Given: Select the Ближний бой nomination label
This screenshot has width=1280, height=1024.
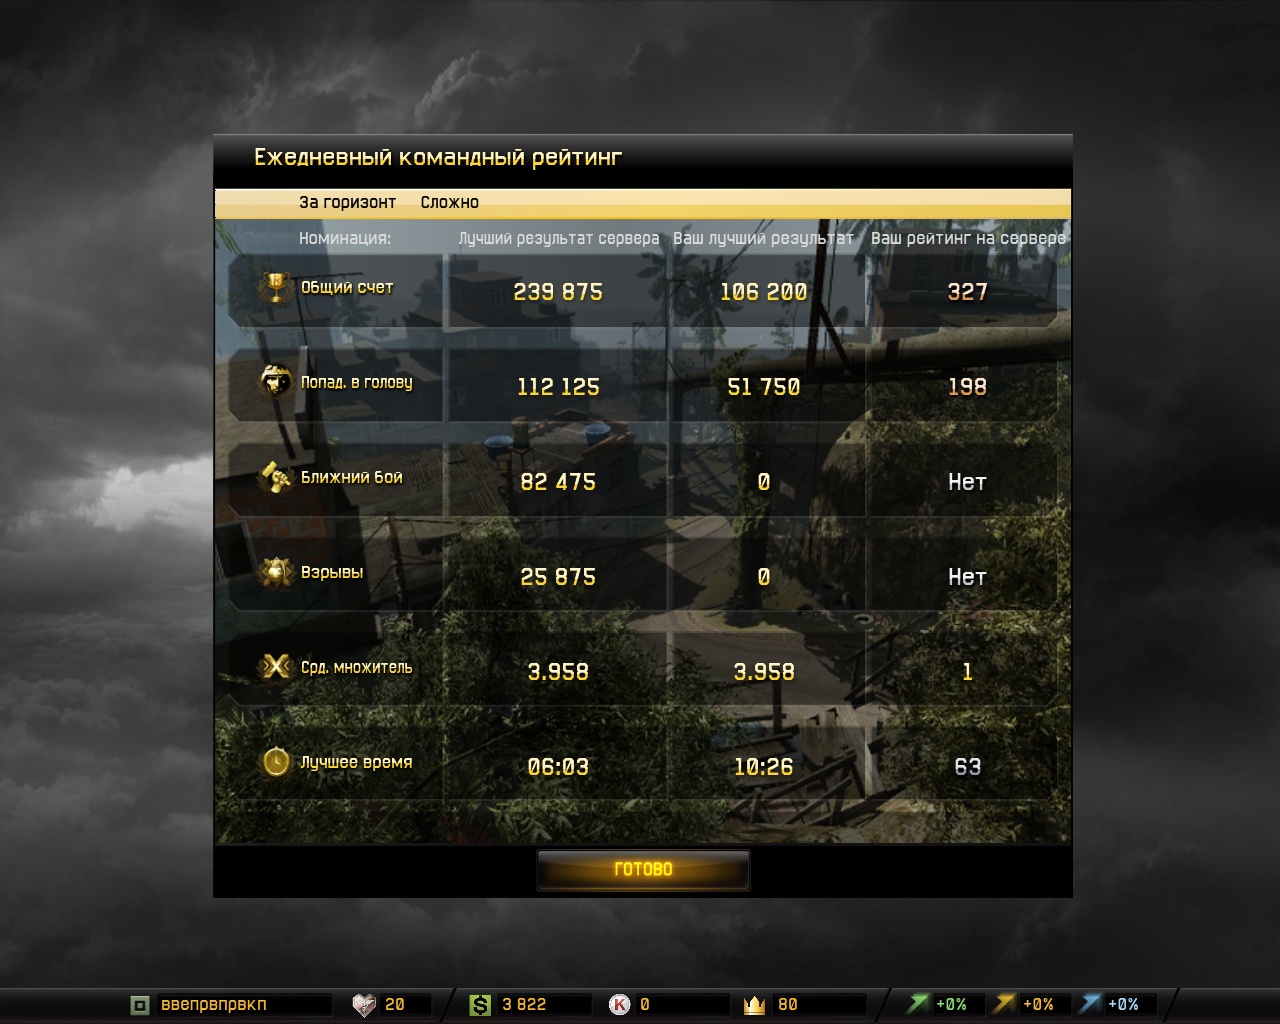Looking at the screenshot, I should pos(351,477).
